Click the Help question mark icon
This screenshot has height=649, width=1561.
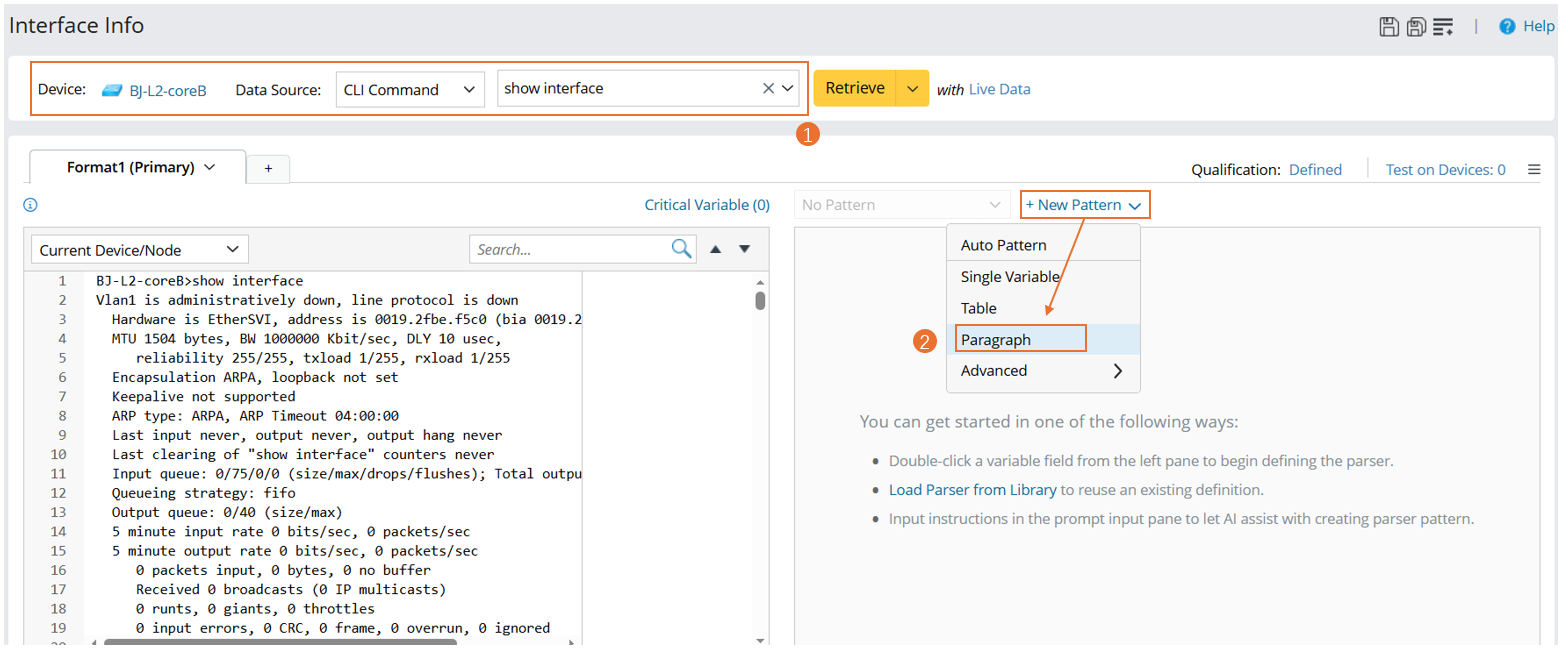click(1507, 27)
